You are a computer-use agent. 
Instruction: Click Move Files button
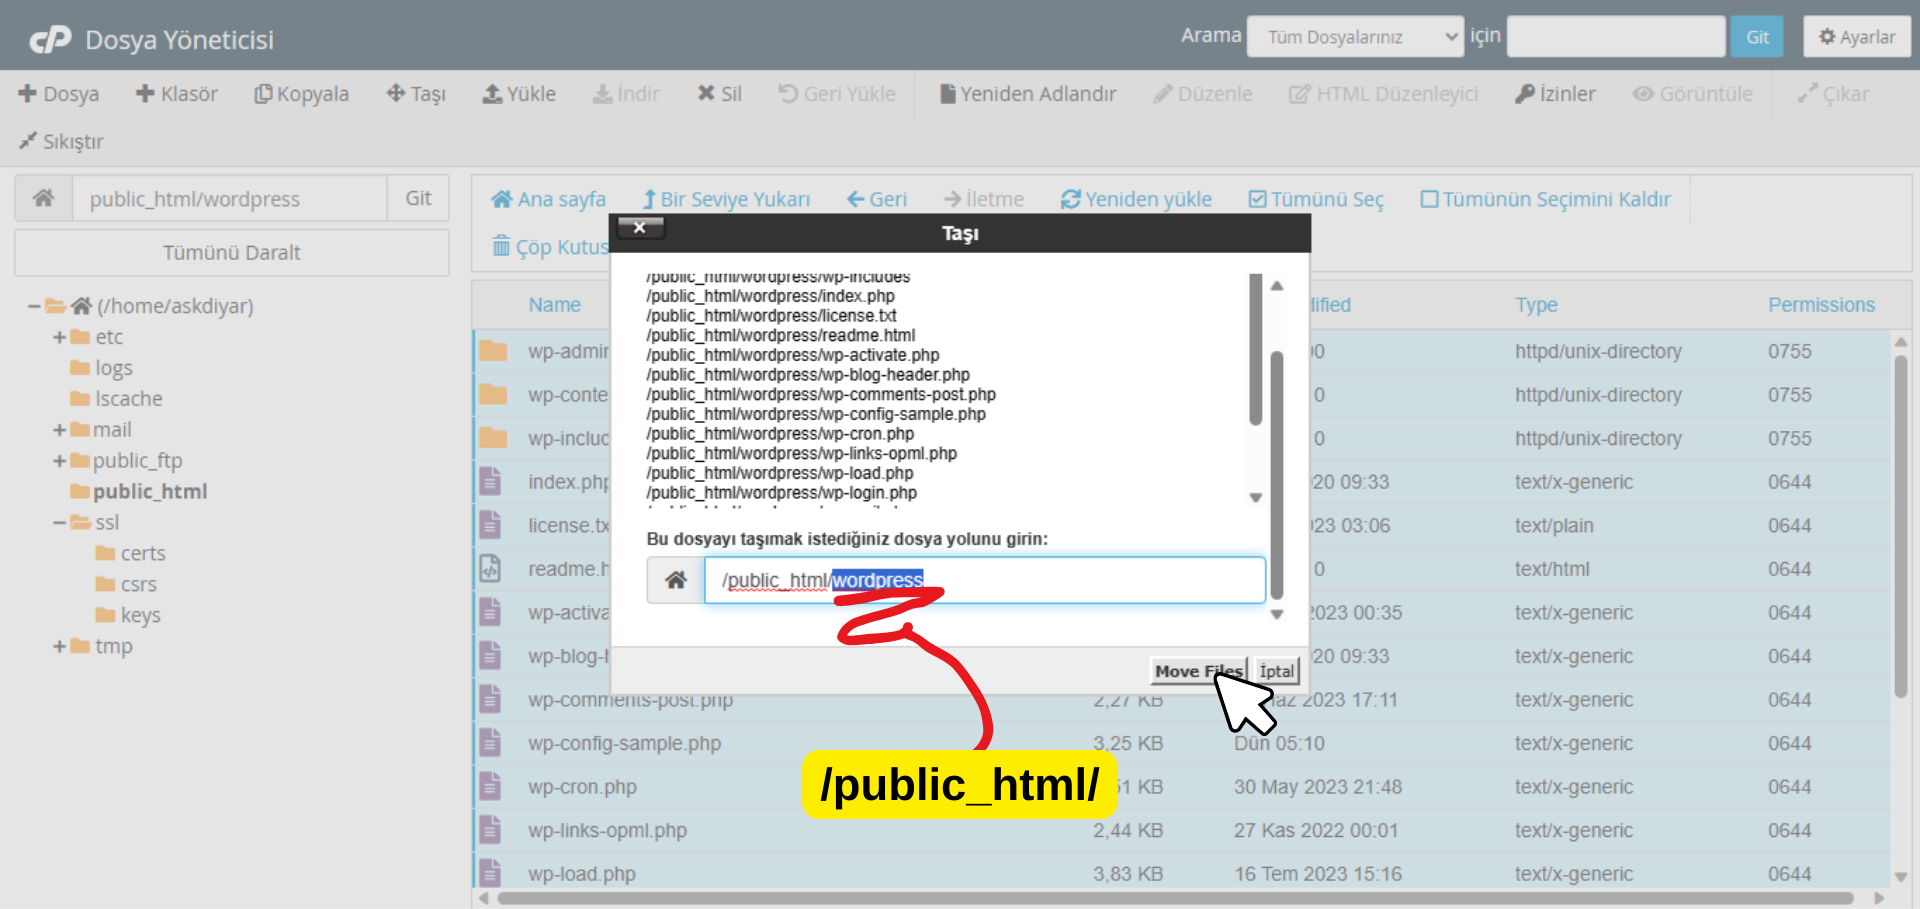pyautogui.click(x=1198, y=671)
